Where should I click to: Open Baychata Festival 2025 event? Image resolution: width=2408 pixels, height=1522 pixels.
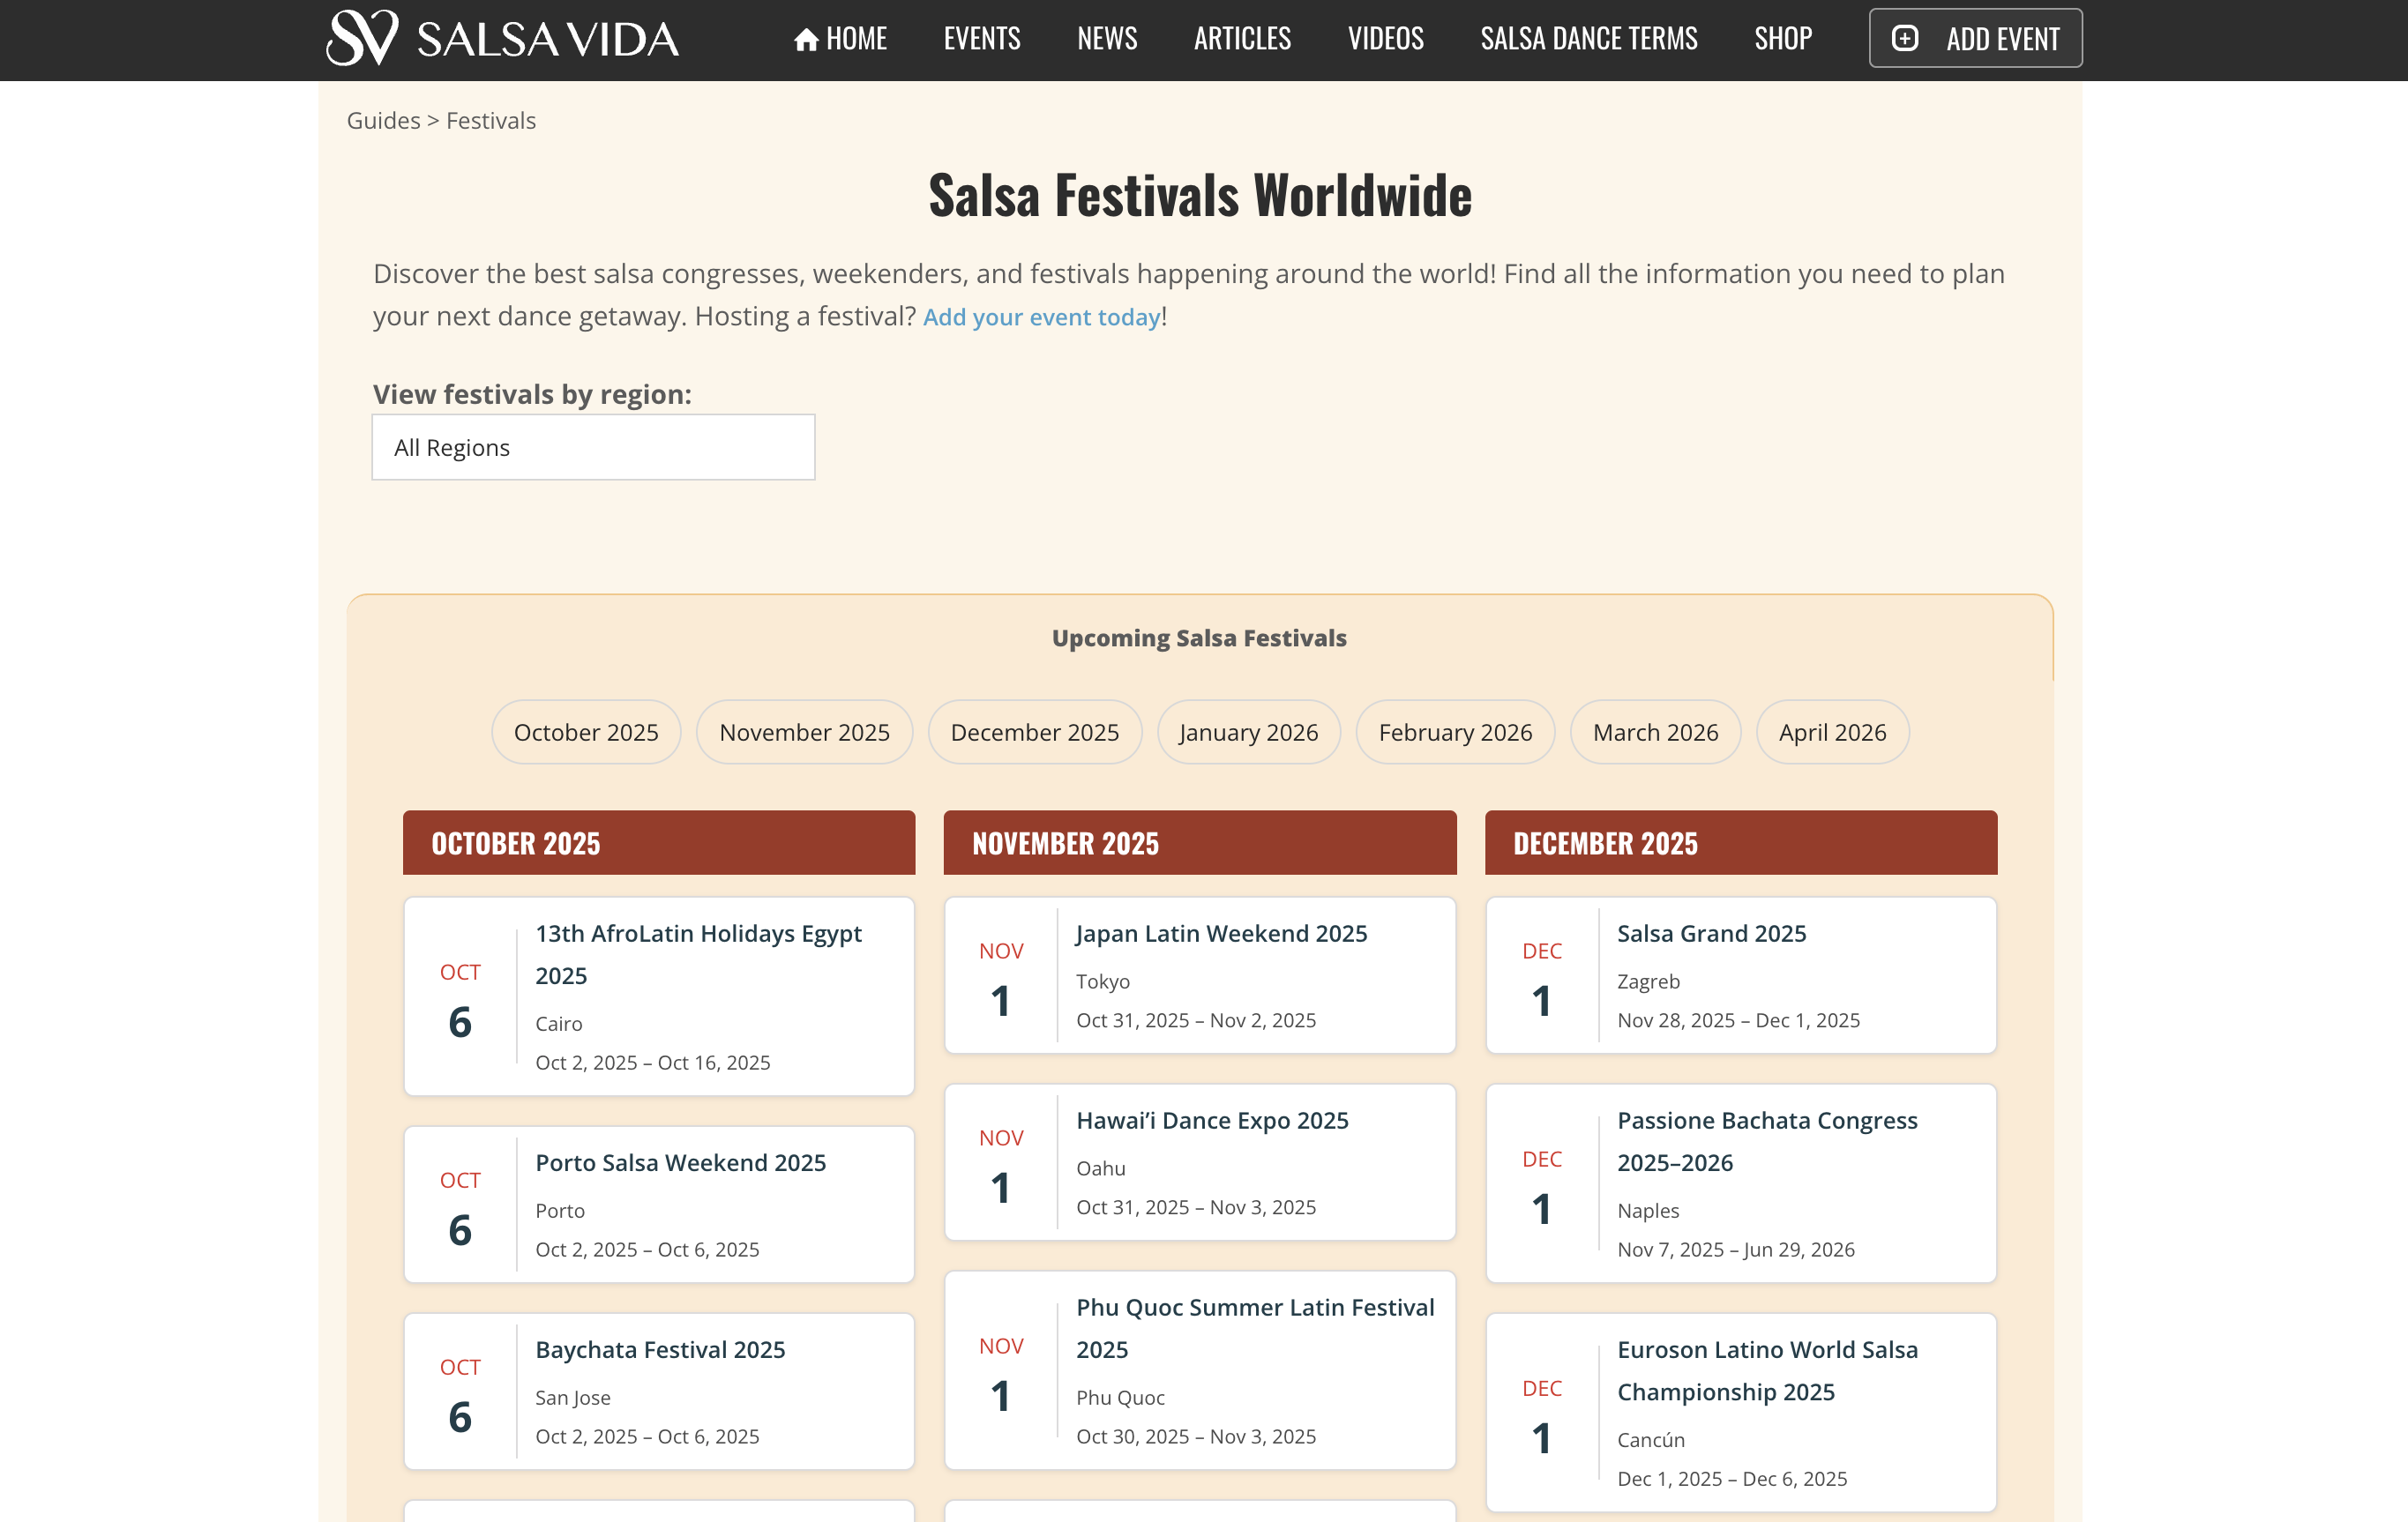660,1349
